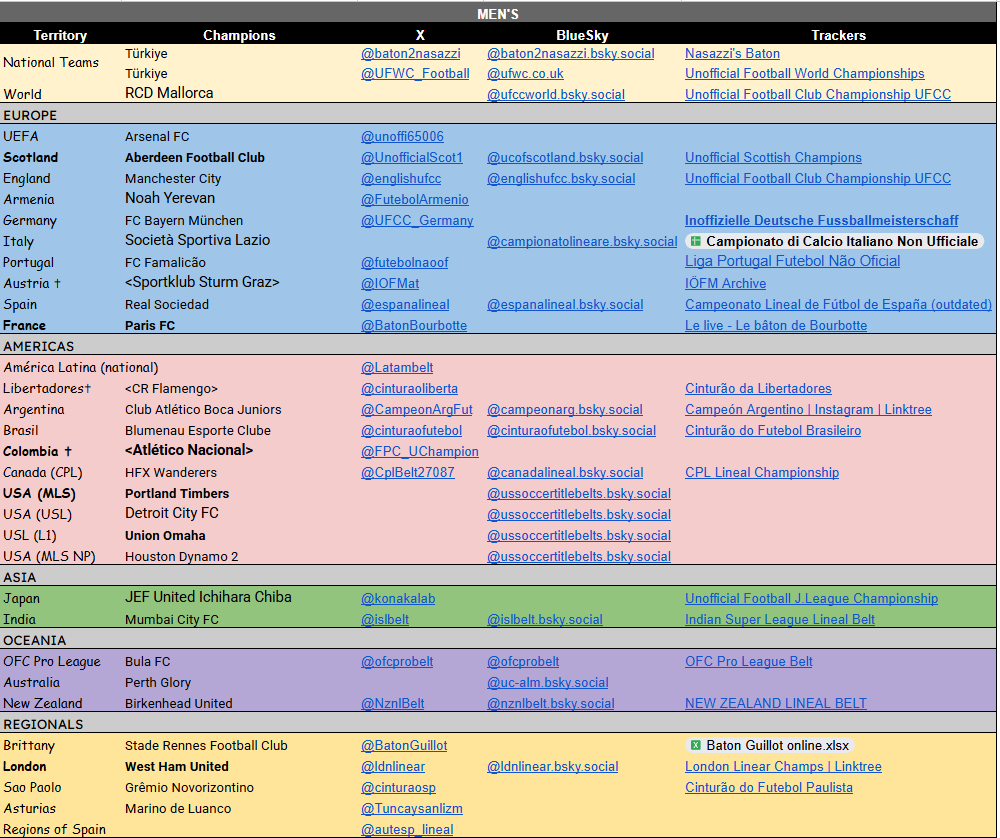
Task: Open the @BatonGuillot X link
Action: (x=404, y=747)
